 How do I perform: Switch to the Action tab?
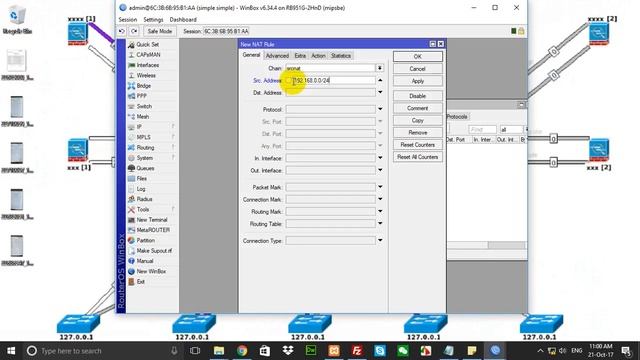[x=318, y=56]
